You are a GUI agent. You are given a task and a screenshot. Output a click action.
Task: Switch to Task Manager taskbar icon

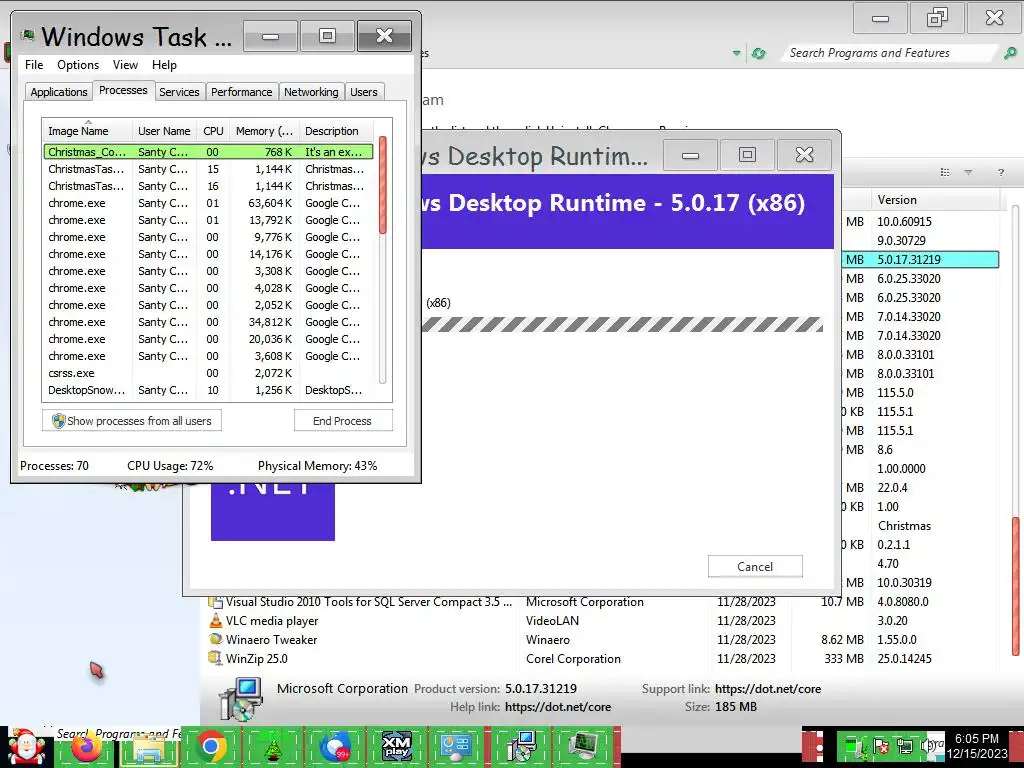[x=583, y=747]
